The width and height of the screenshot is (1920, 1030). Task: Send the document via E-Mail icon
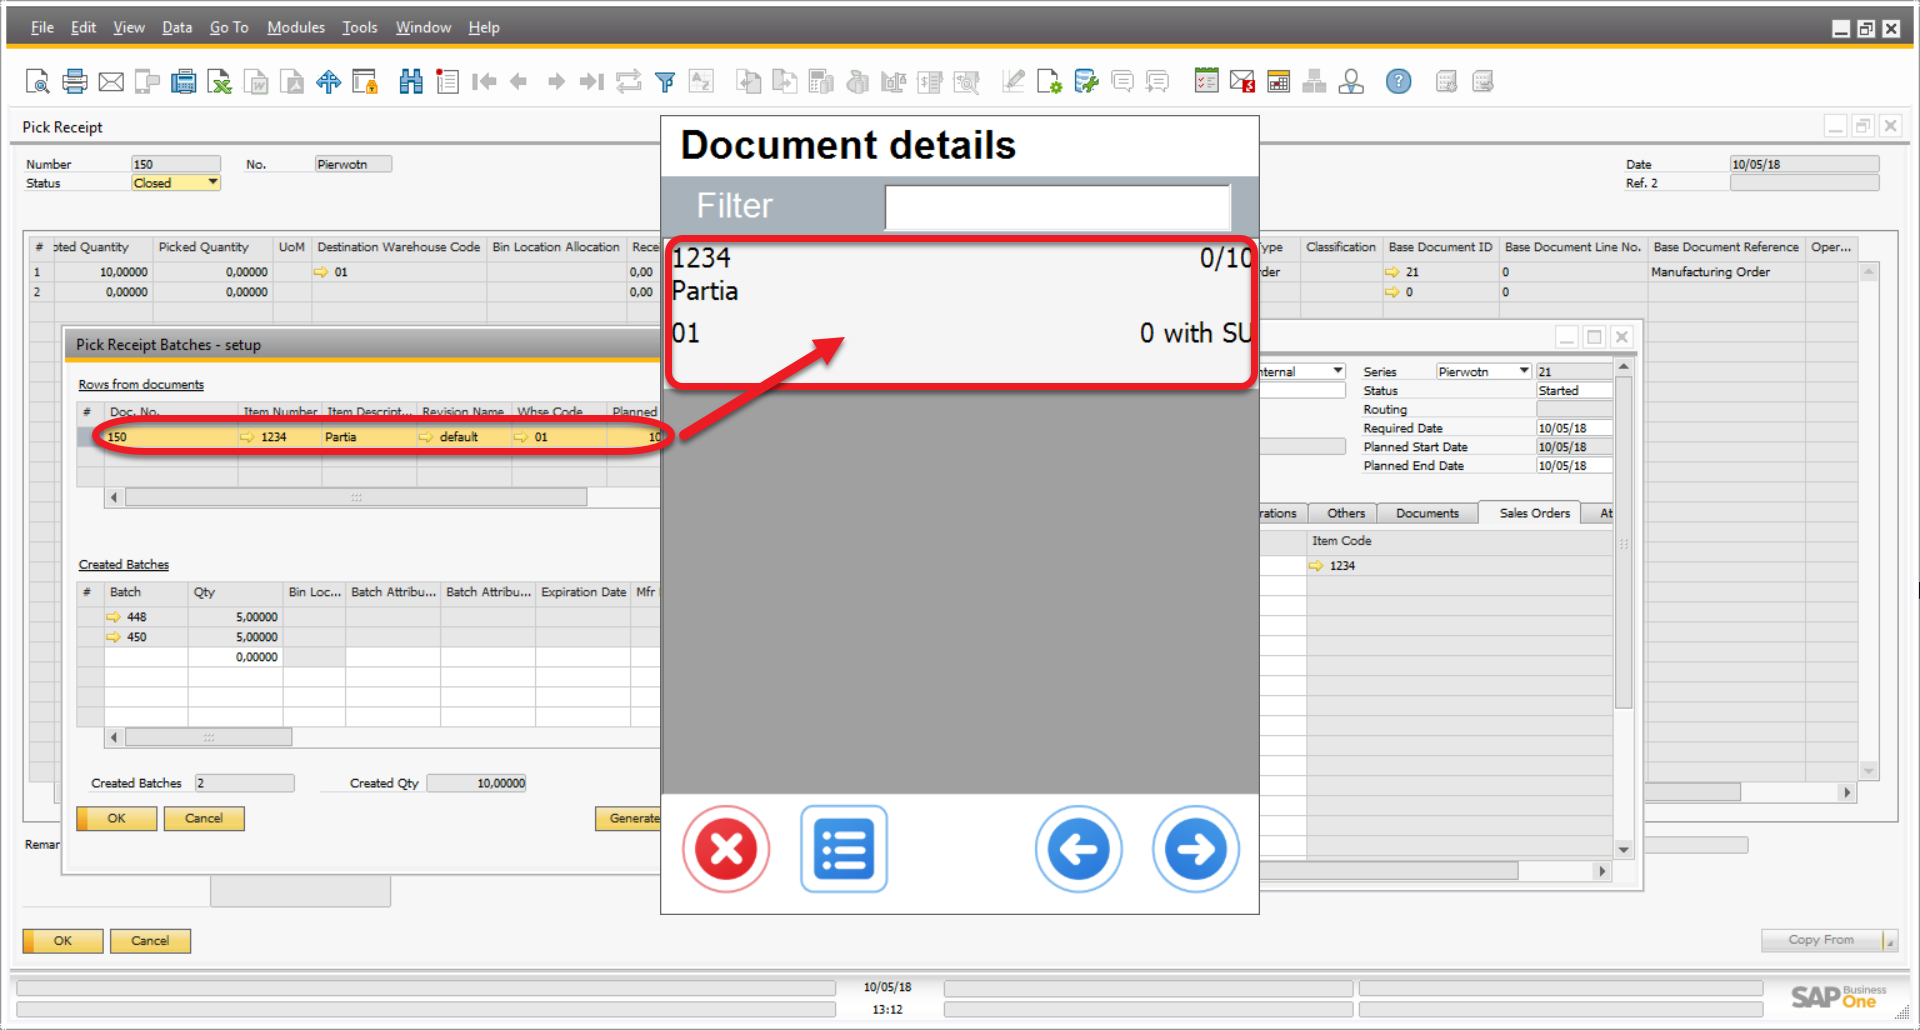click(111, 81)
